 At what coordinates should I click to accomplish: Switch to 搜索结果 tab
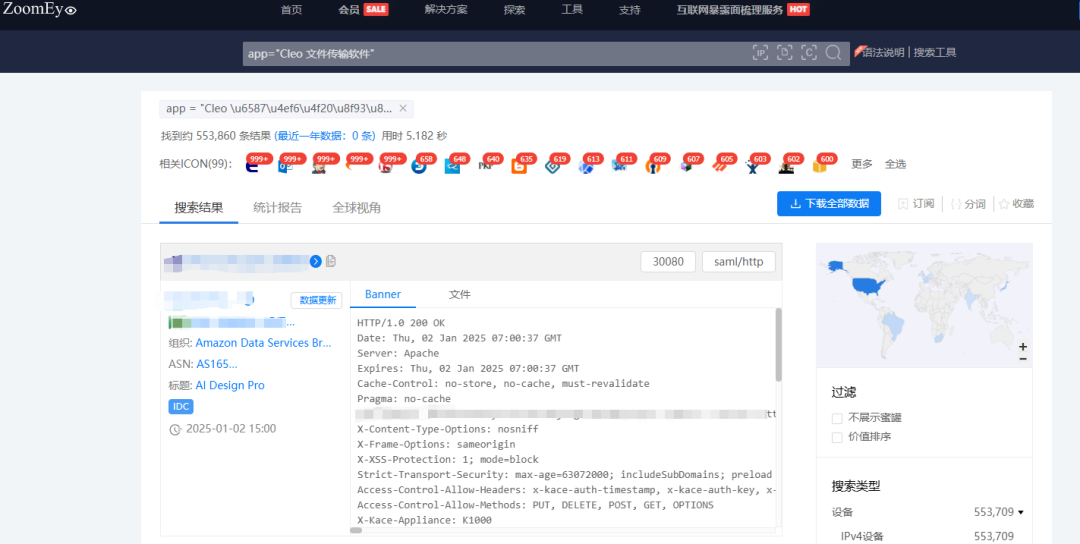[198, 207]
